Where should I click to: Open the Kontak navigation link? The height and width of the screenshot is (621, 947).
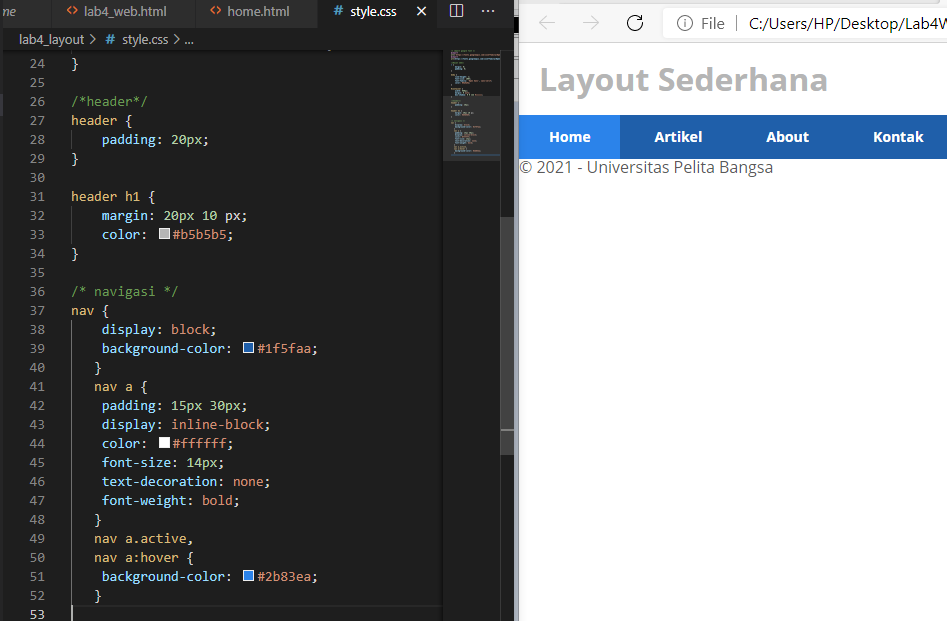897,136
